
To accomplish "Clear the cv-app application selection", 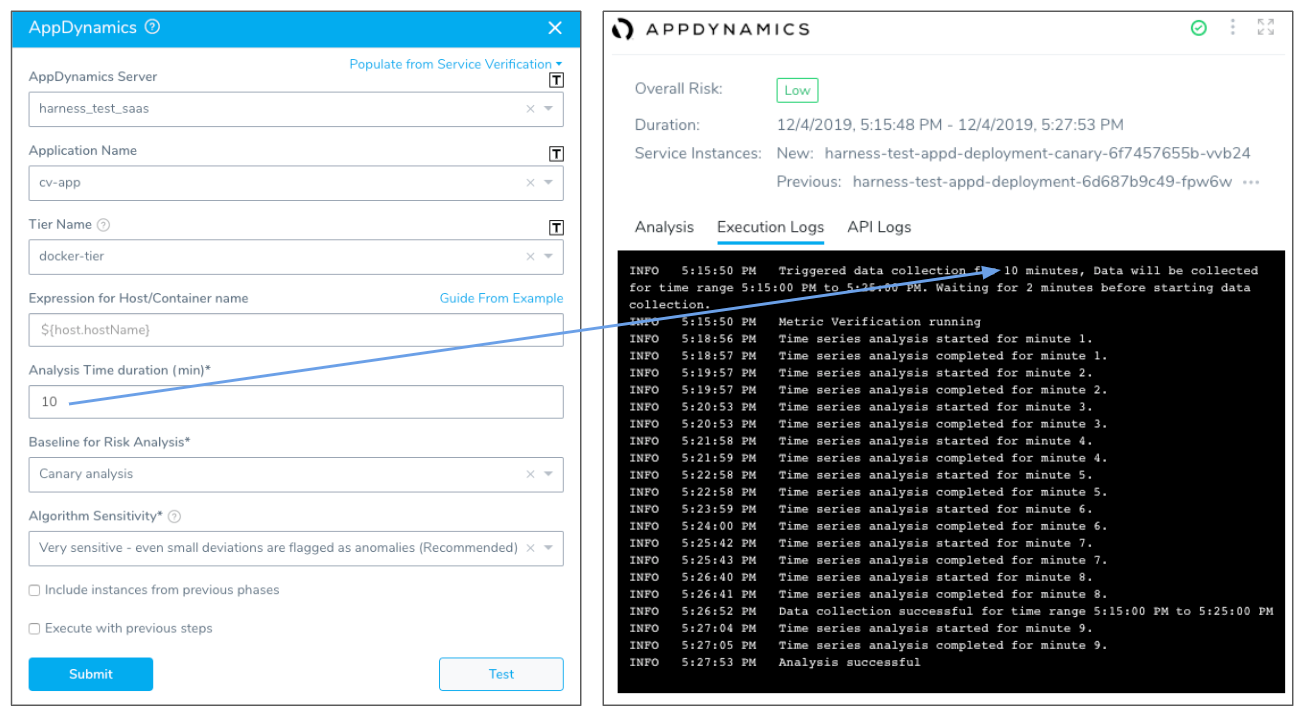I will (530, 183).
